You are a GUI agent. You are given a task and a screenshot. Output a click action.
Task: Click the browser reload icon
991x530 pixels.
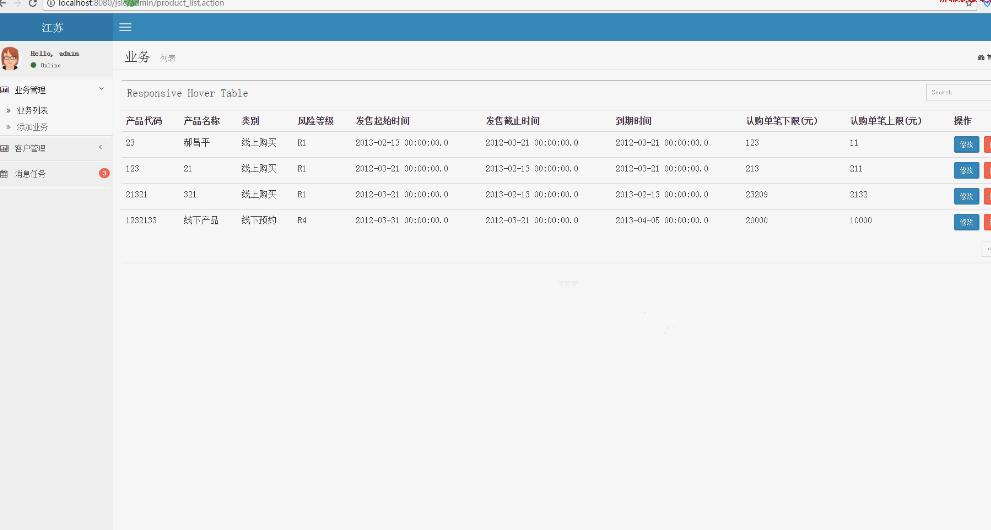pyautogui.click(x=32, y=3)
